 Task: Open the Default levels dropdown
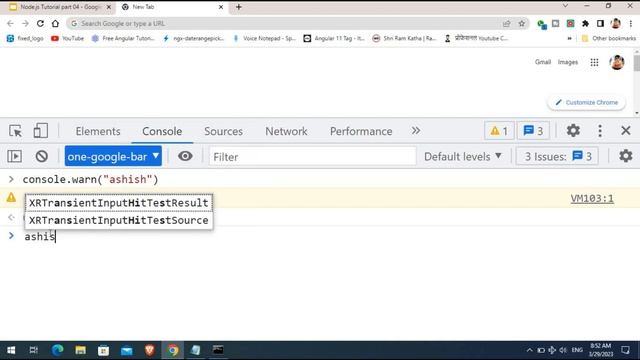click(x=462, y=157)
